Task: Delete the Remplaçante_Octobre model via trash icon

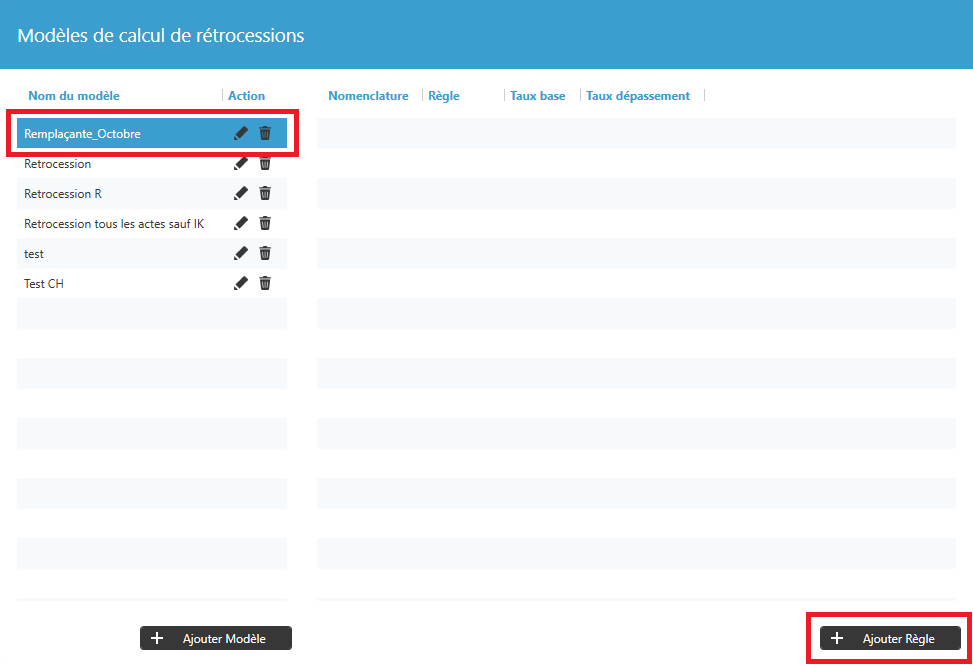Action: point(265,133)
